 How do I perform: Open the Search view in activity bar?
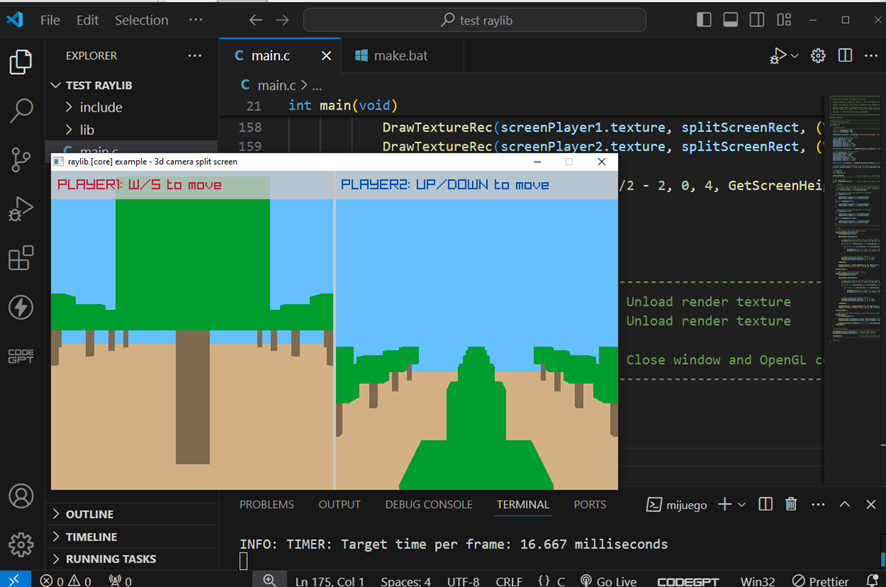[21, 110]
